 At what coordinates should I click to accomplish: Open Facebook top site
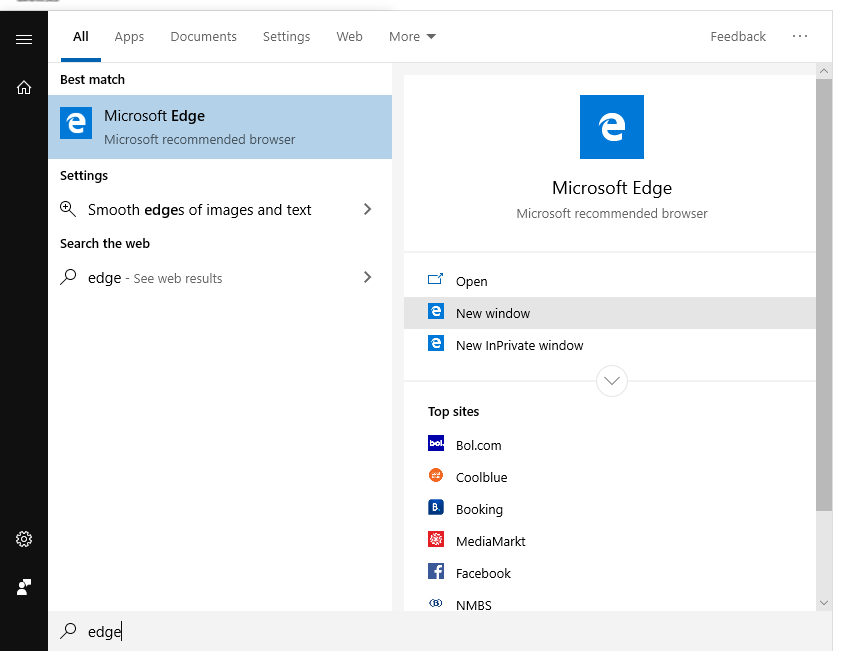tap(610, 573)
